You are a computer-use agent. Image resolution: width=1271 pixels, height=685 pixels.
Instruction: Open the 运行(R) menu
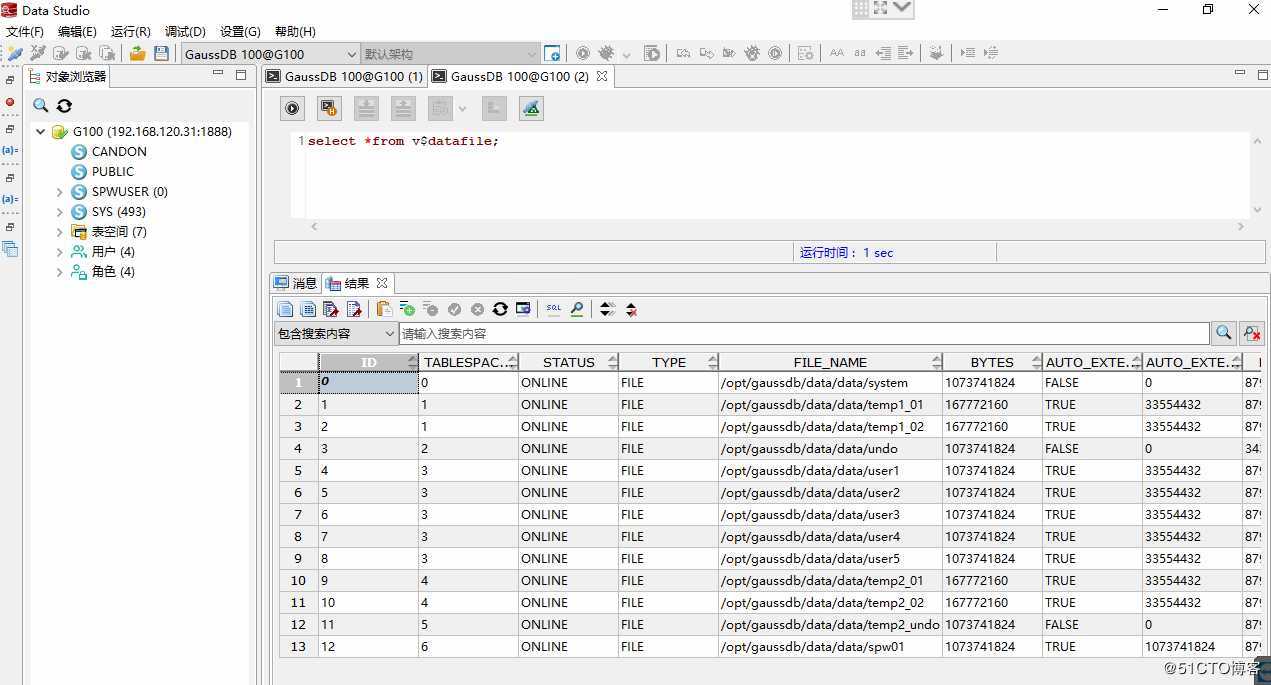(x=131, y=32)
